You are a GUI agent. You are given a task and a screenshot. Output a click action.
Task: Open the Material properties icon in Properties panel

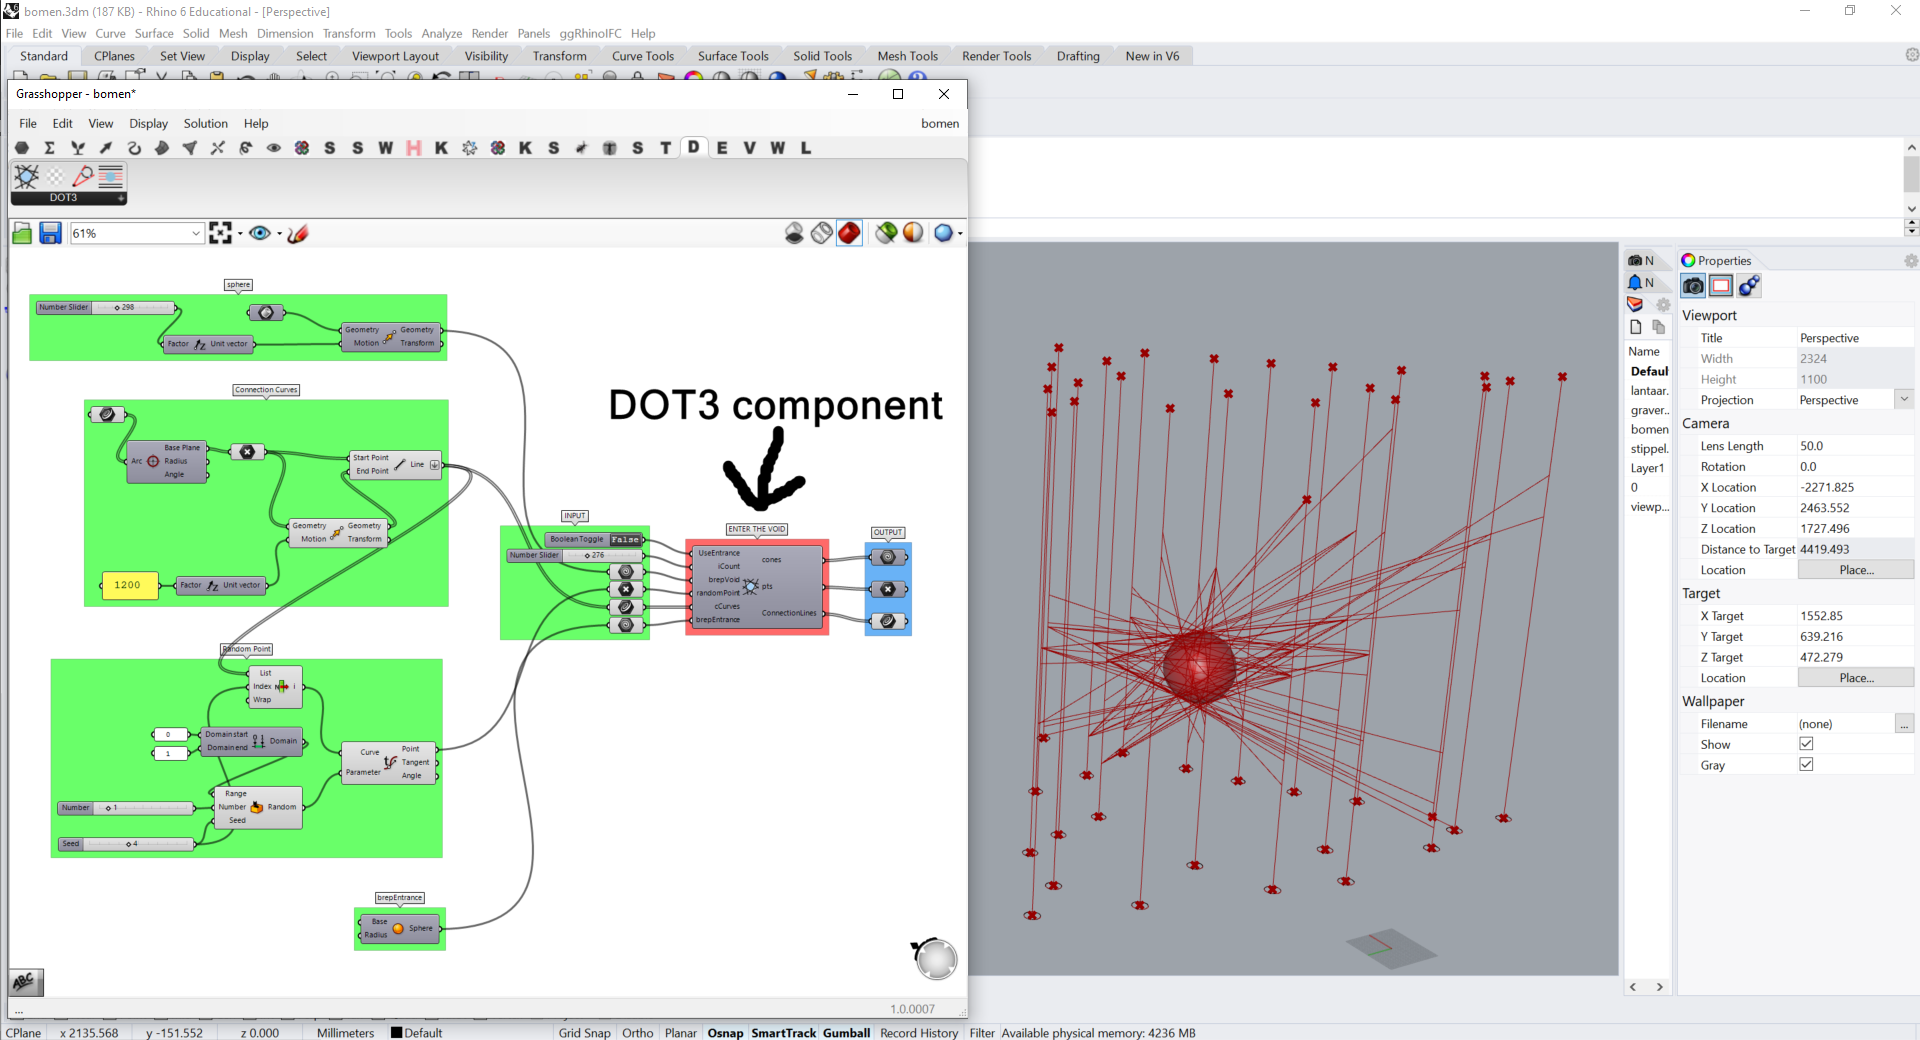point(1749,287)
